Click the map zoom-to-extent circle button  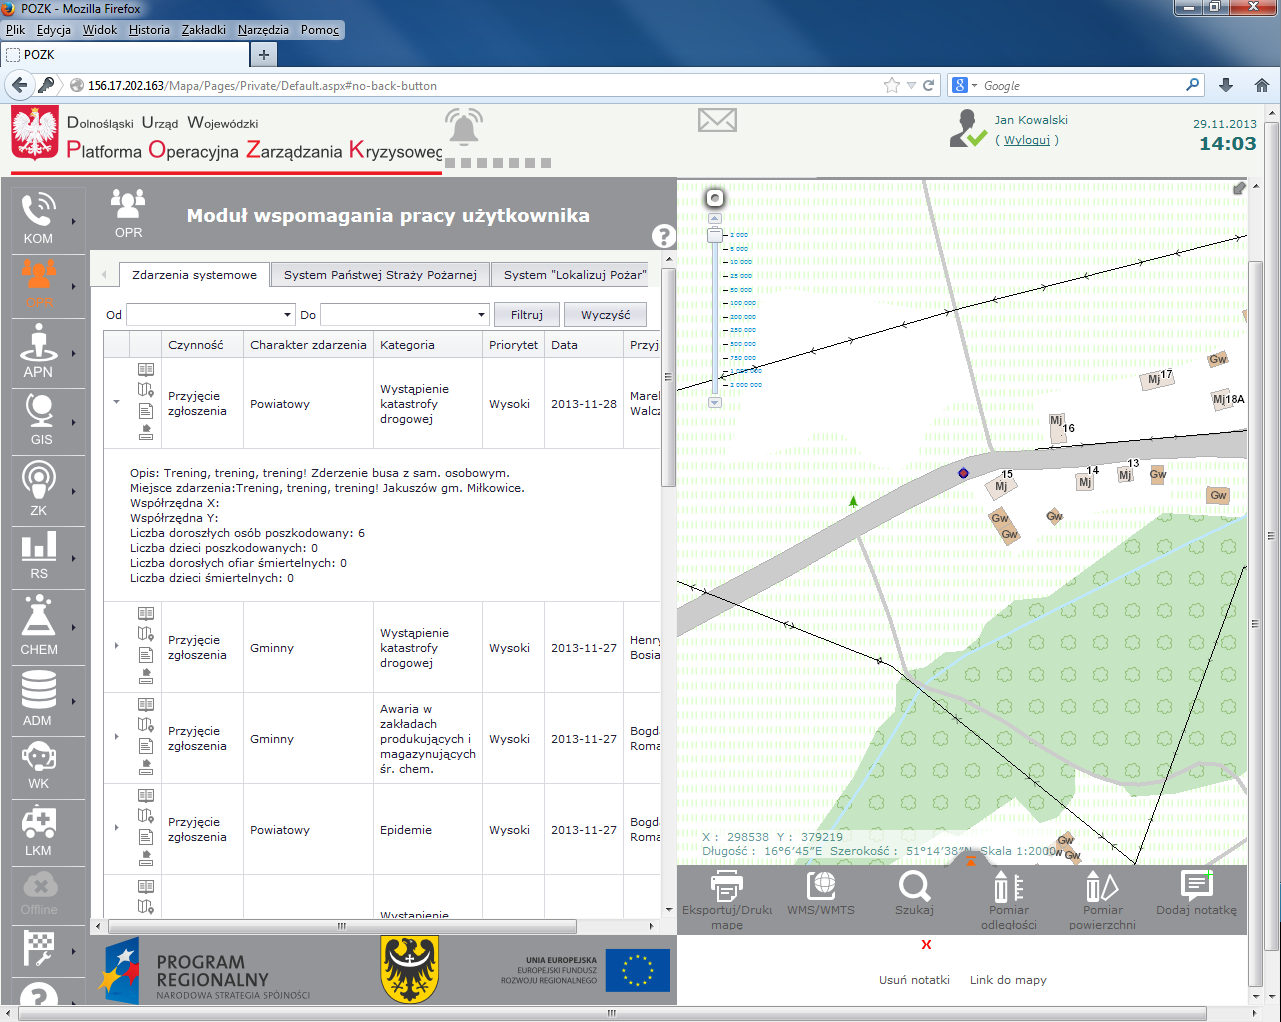tap(714, 198)
